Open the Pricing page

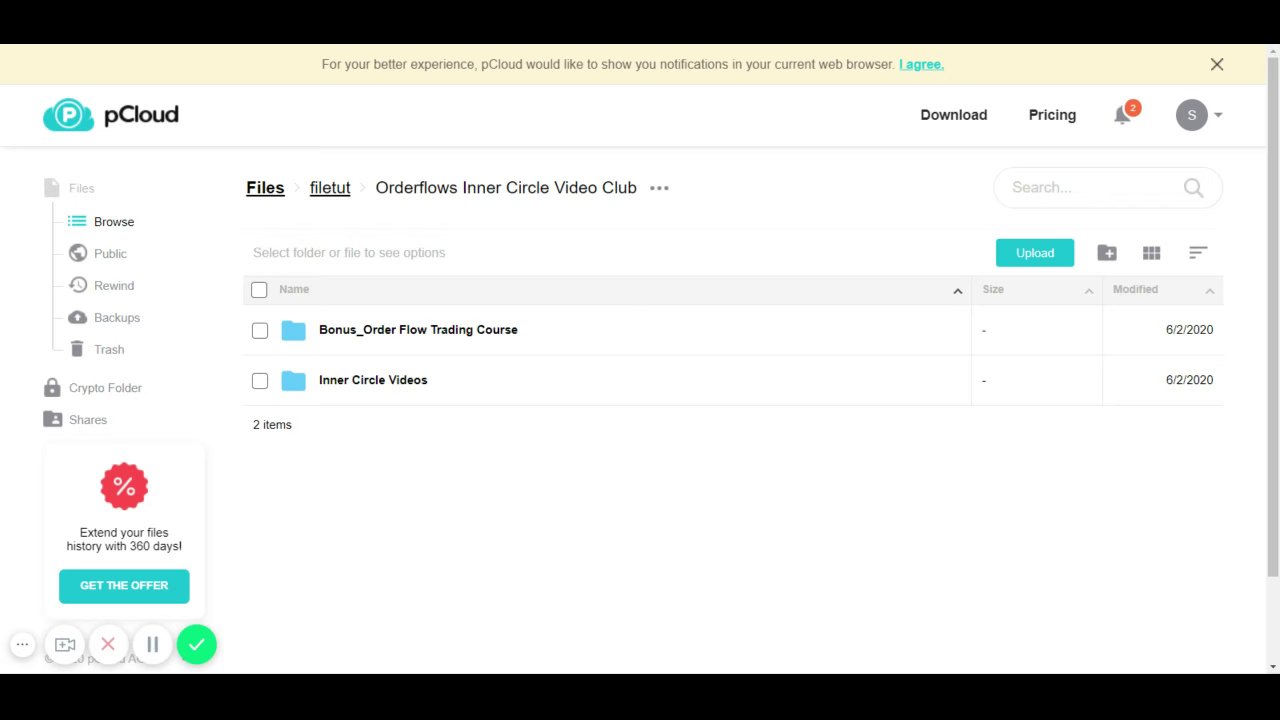click(x=1052, y=115)
